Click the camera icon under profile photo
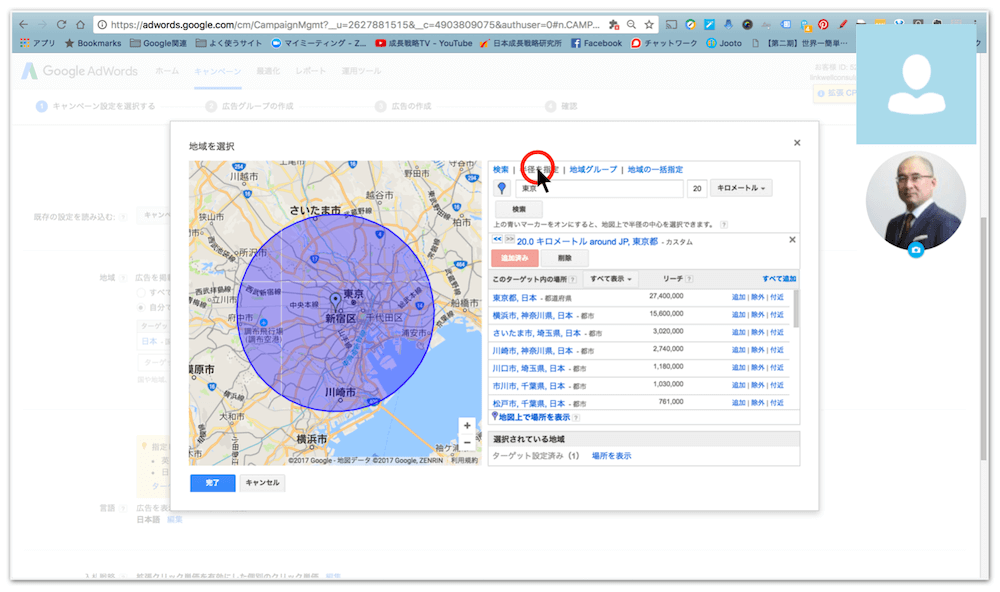1000x592 pixels. [x=915, y=250]
